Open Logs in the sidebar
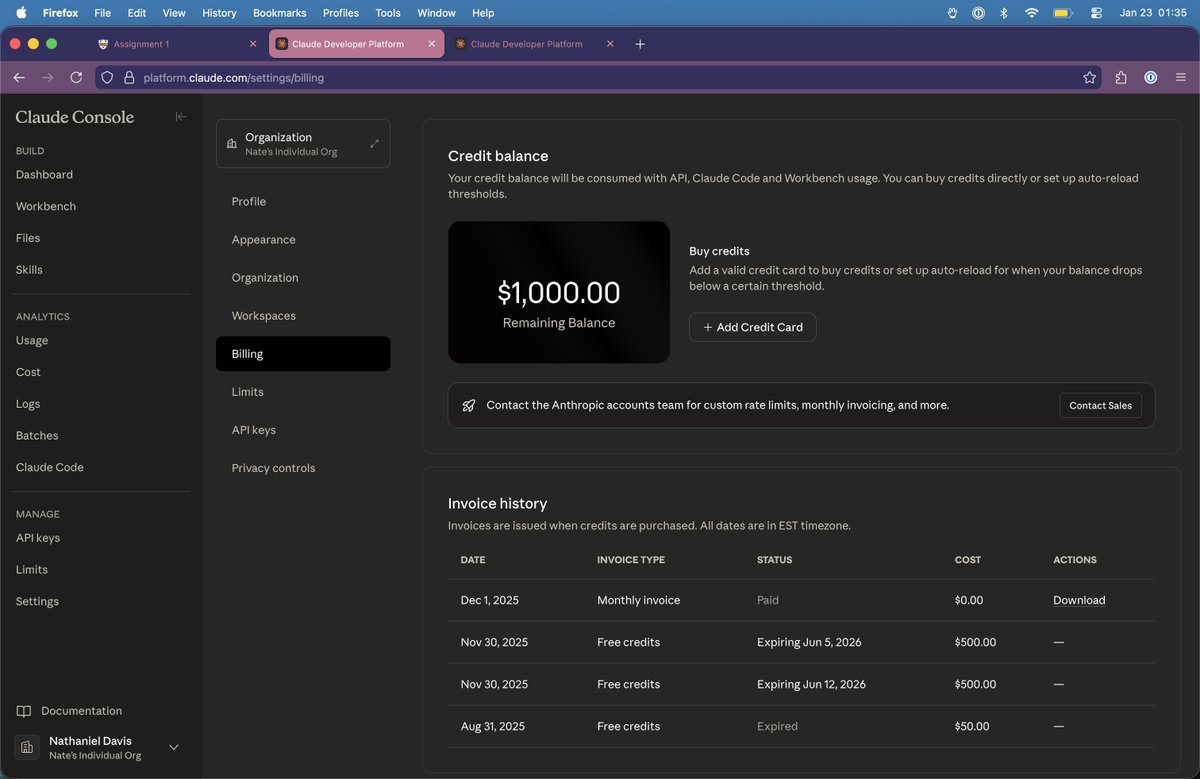 pos(28,404)
